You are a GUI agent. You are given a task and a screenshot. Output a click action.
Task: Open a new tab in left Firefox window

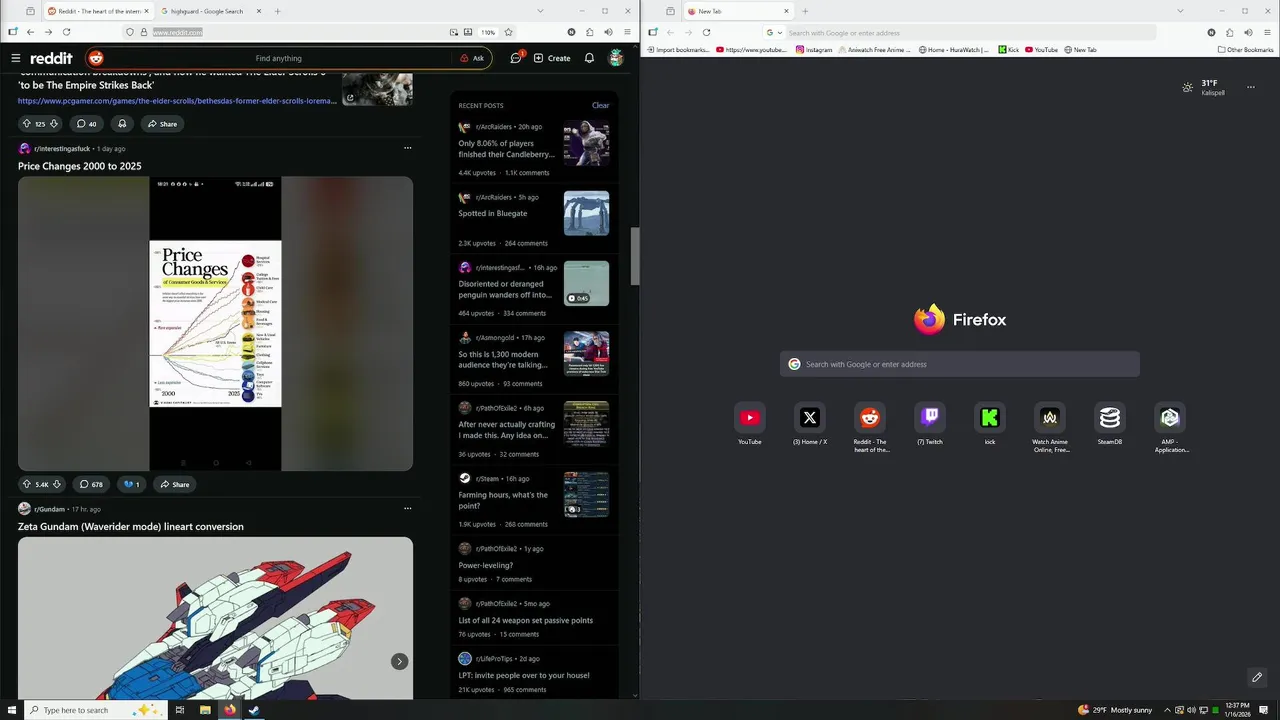point(277,11)
